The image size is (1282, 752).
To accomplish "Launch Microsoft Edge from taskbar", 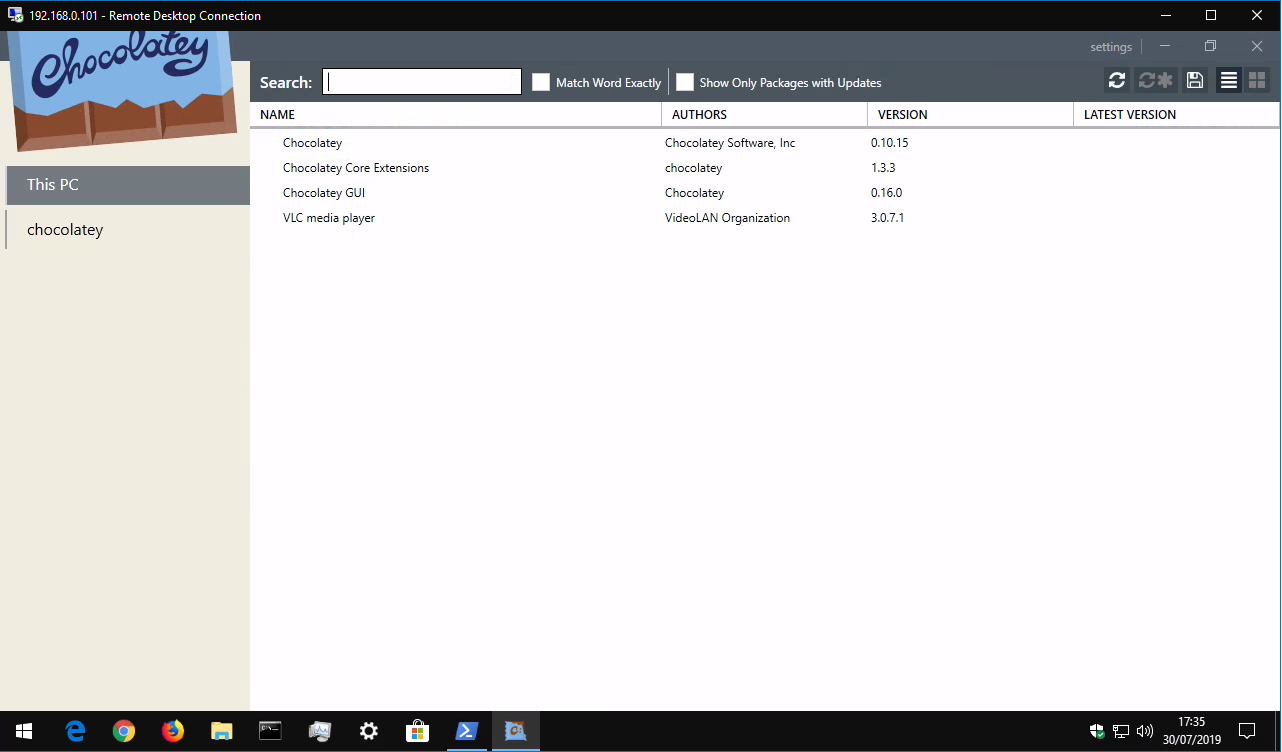I will pyautogui.click(x=76, y=731).
